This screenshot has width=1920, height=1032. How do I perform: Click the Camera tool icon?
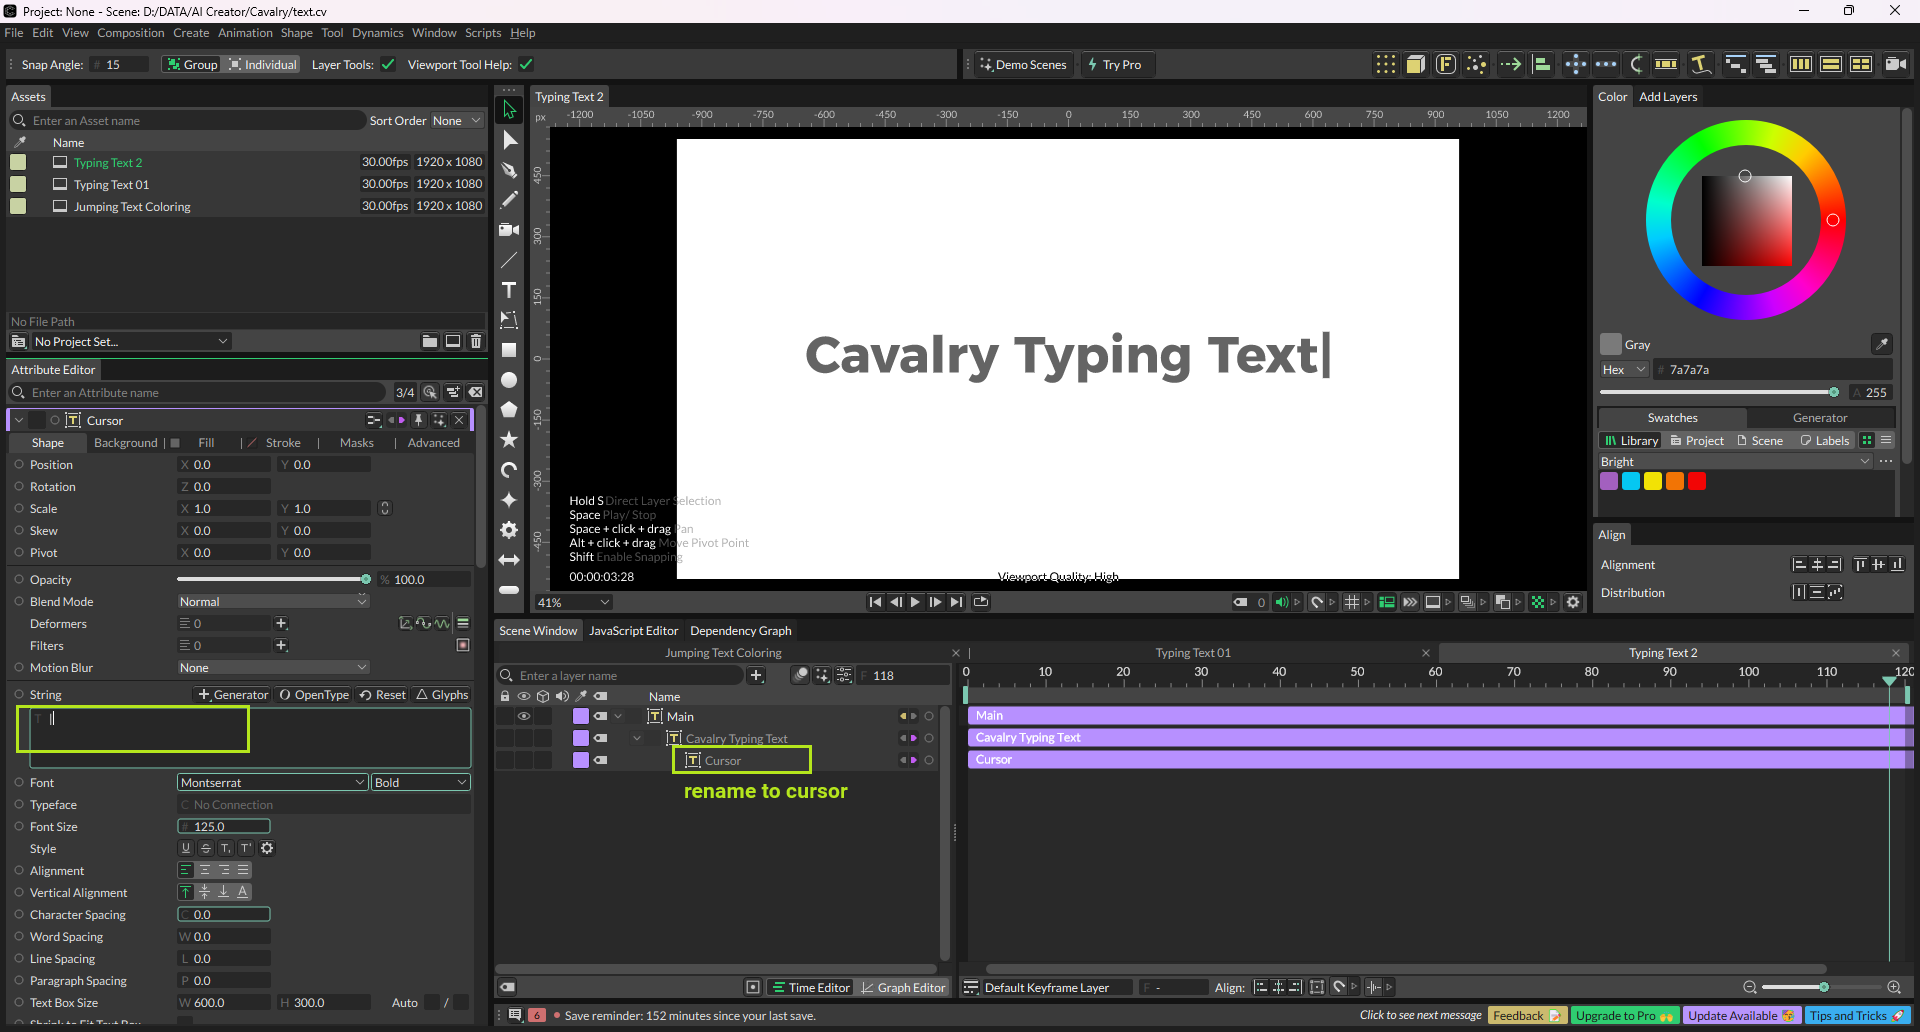[509, 230]
